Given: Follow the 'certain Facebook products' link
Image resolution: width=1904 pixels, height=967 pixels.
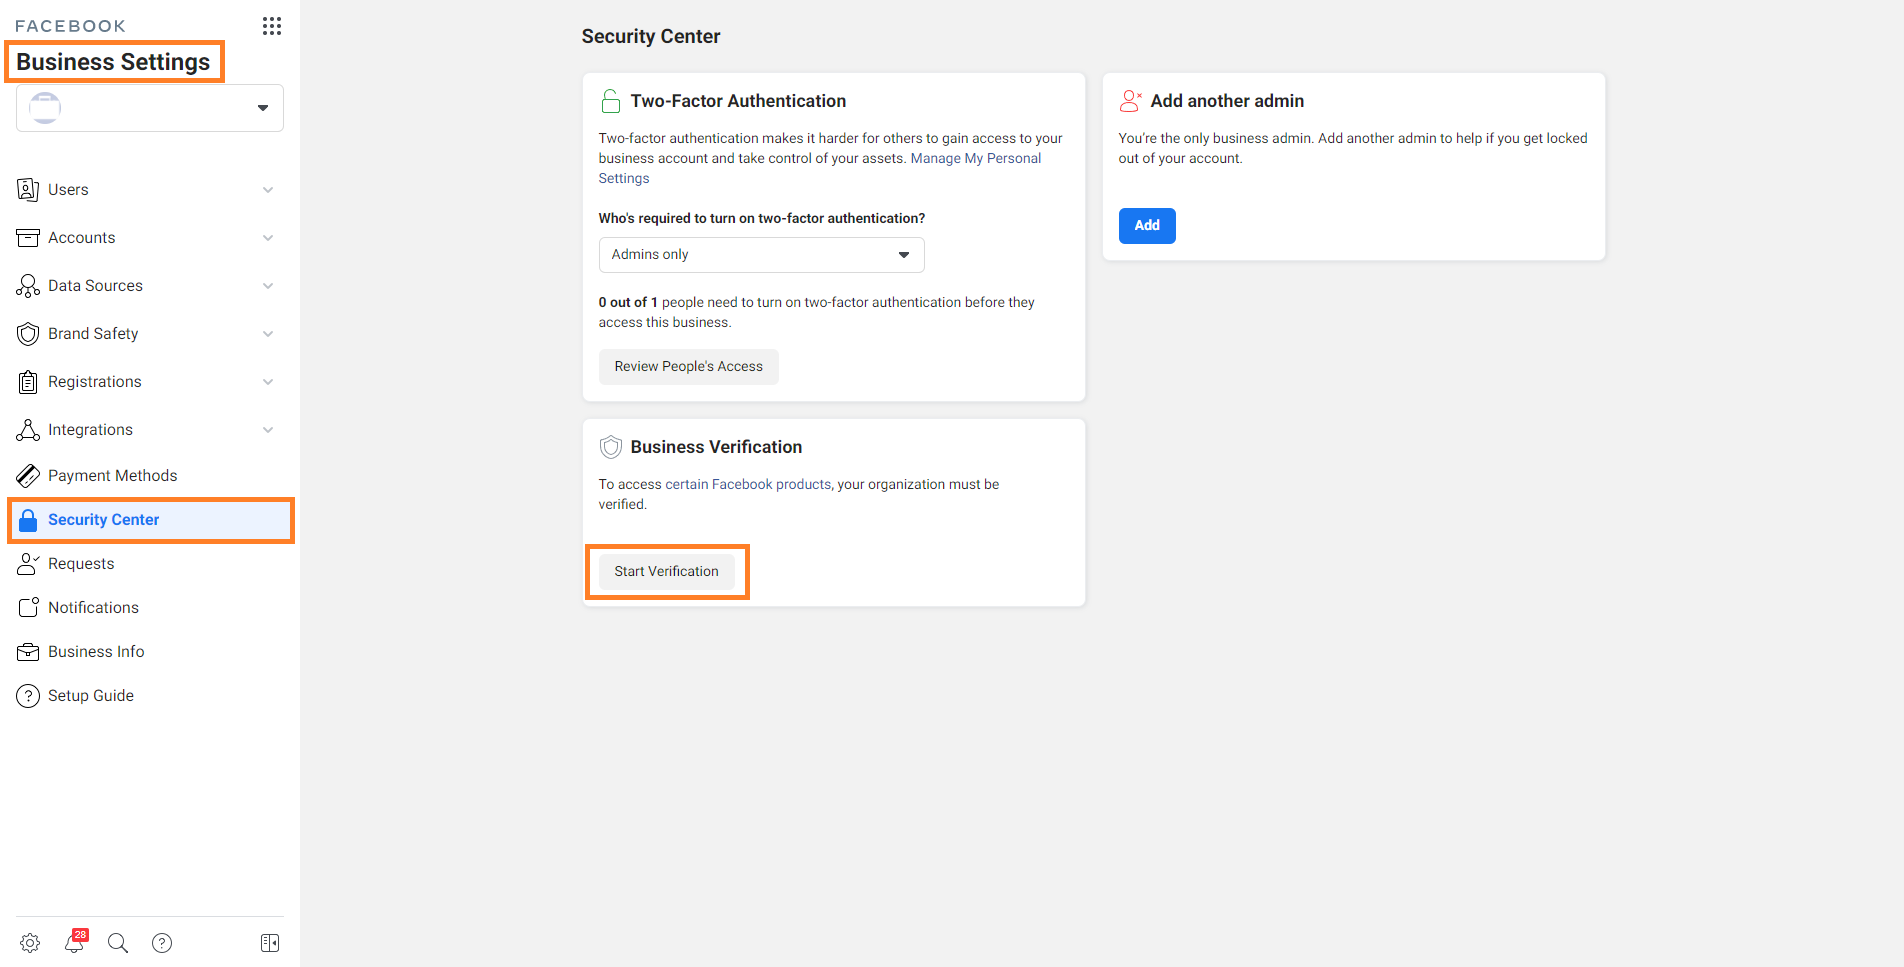Looking at the screenshot, I should (x=748, y=485).
